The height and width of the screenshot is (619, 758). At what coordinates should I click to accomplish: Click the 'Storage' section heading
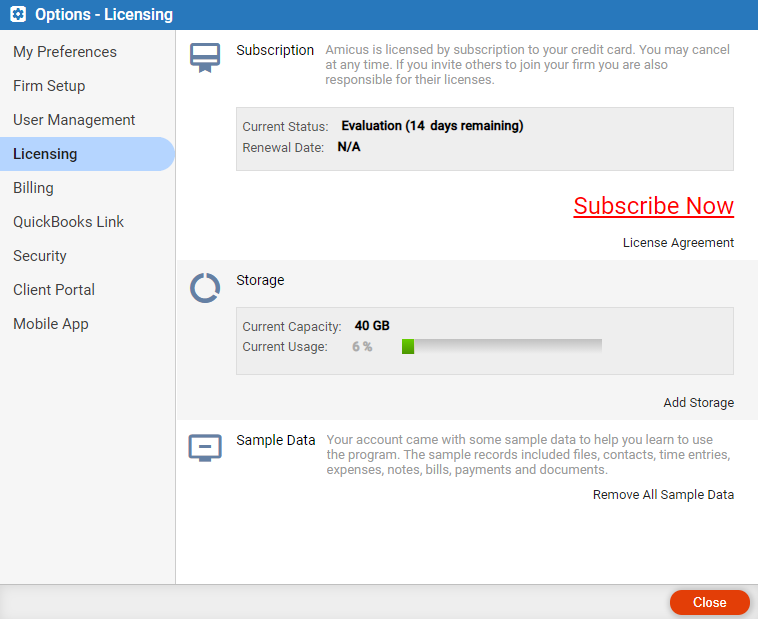[260, 280]
